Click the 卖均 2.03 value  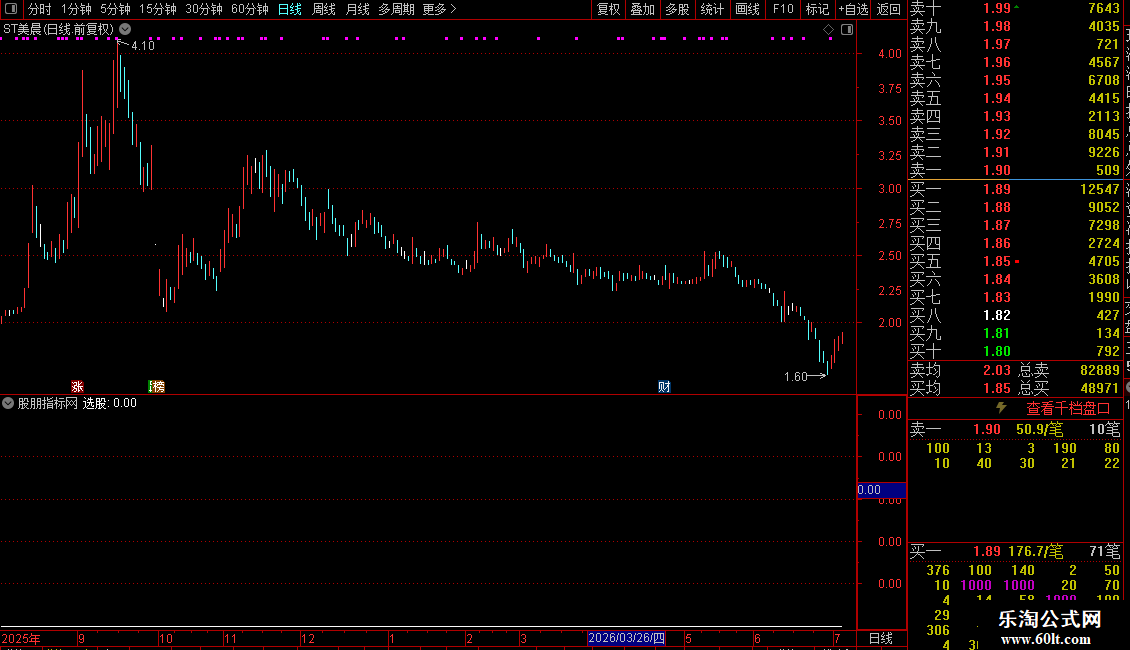(997, 370)
